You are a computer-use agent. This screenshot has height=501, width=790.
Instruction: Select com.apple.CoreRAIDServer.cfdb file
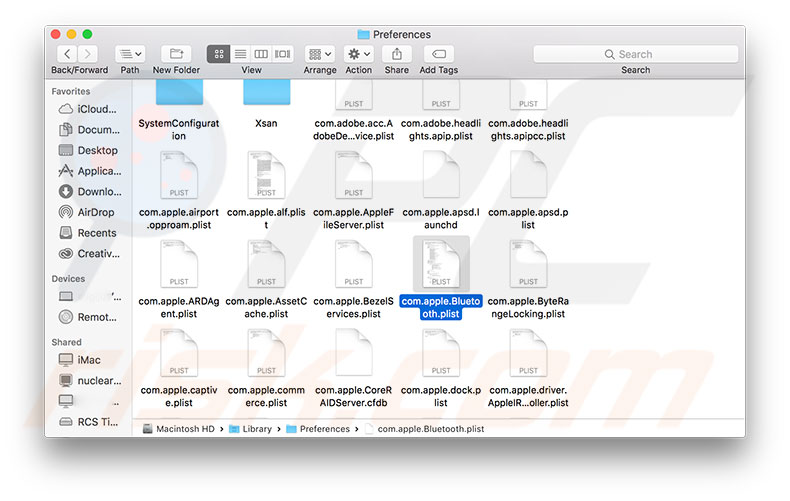tap(354, 368)
